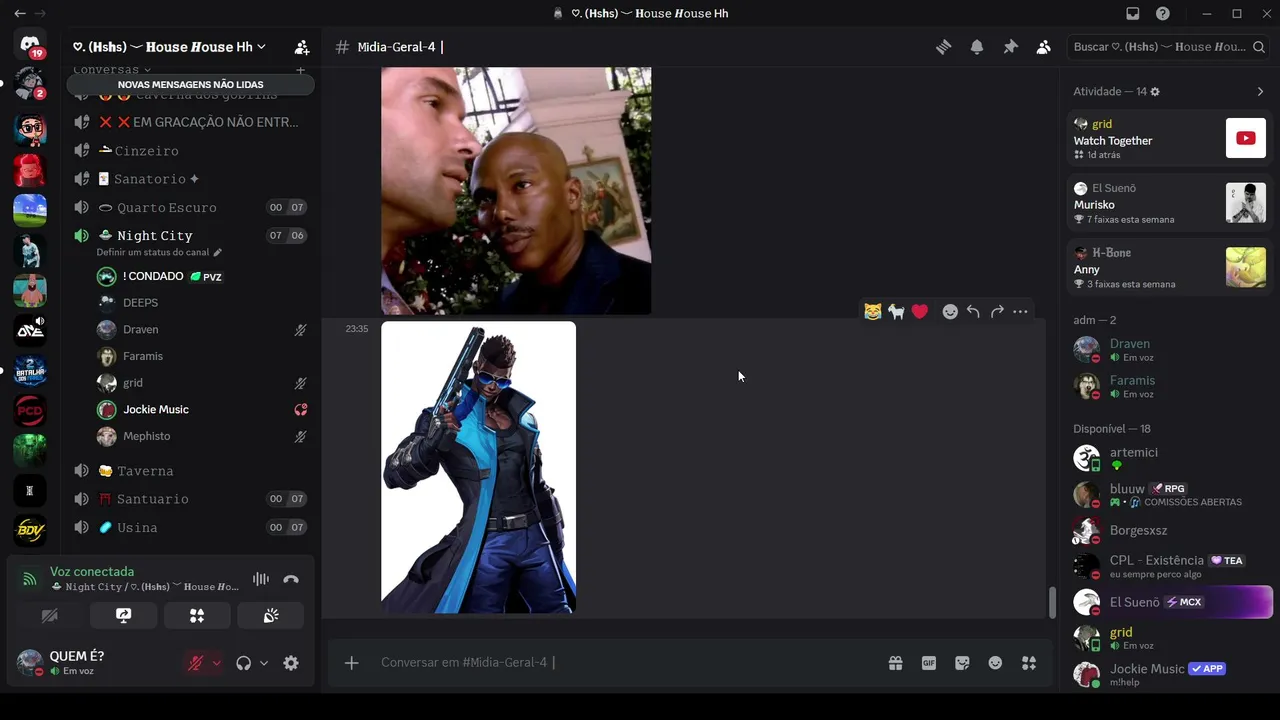Toggle noise suppression in voice panel
The image size is (1280, 720).
tap(261, 579)
